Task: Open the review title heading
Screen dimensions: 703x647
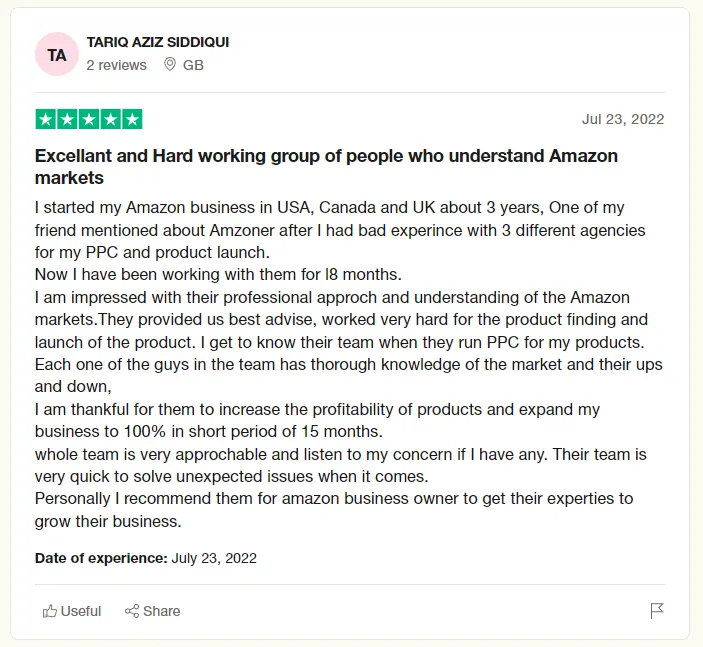Action: click(326, 167)
